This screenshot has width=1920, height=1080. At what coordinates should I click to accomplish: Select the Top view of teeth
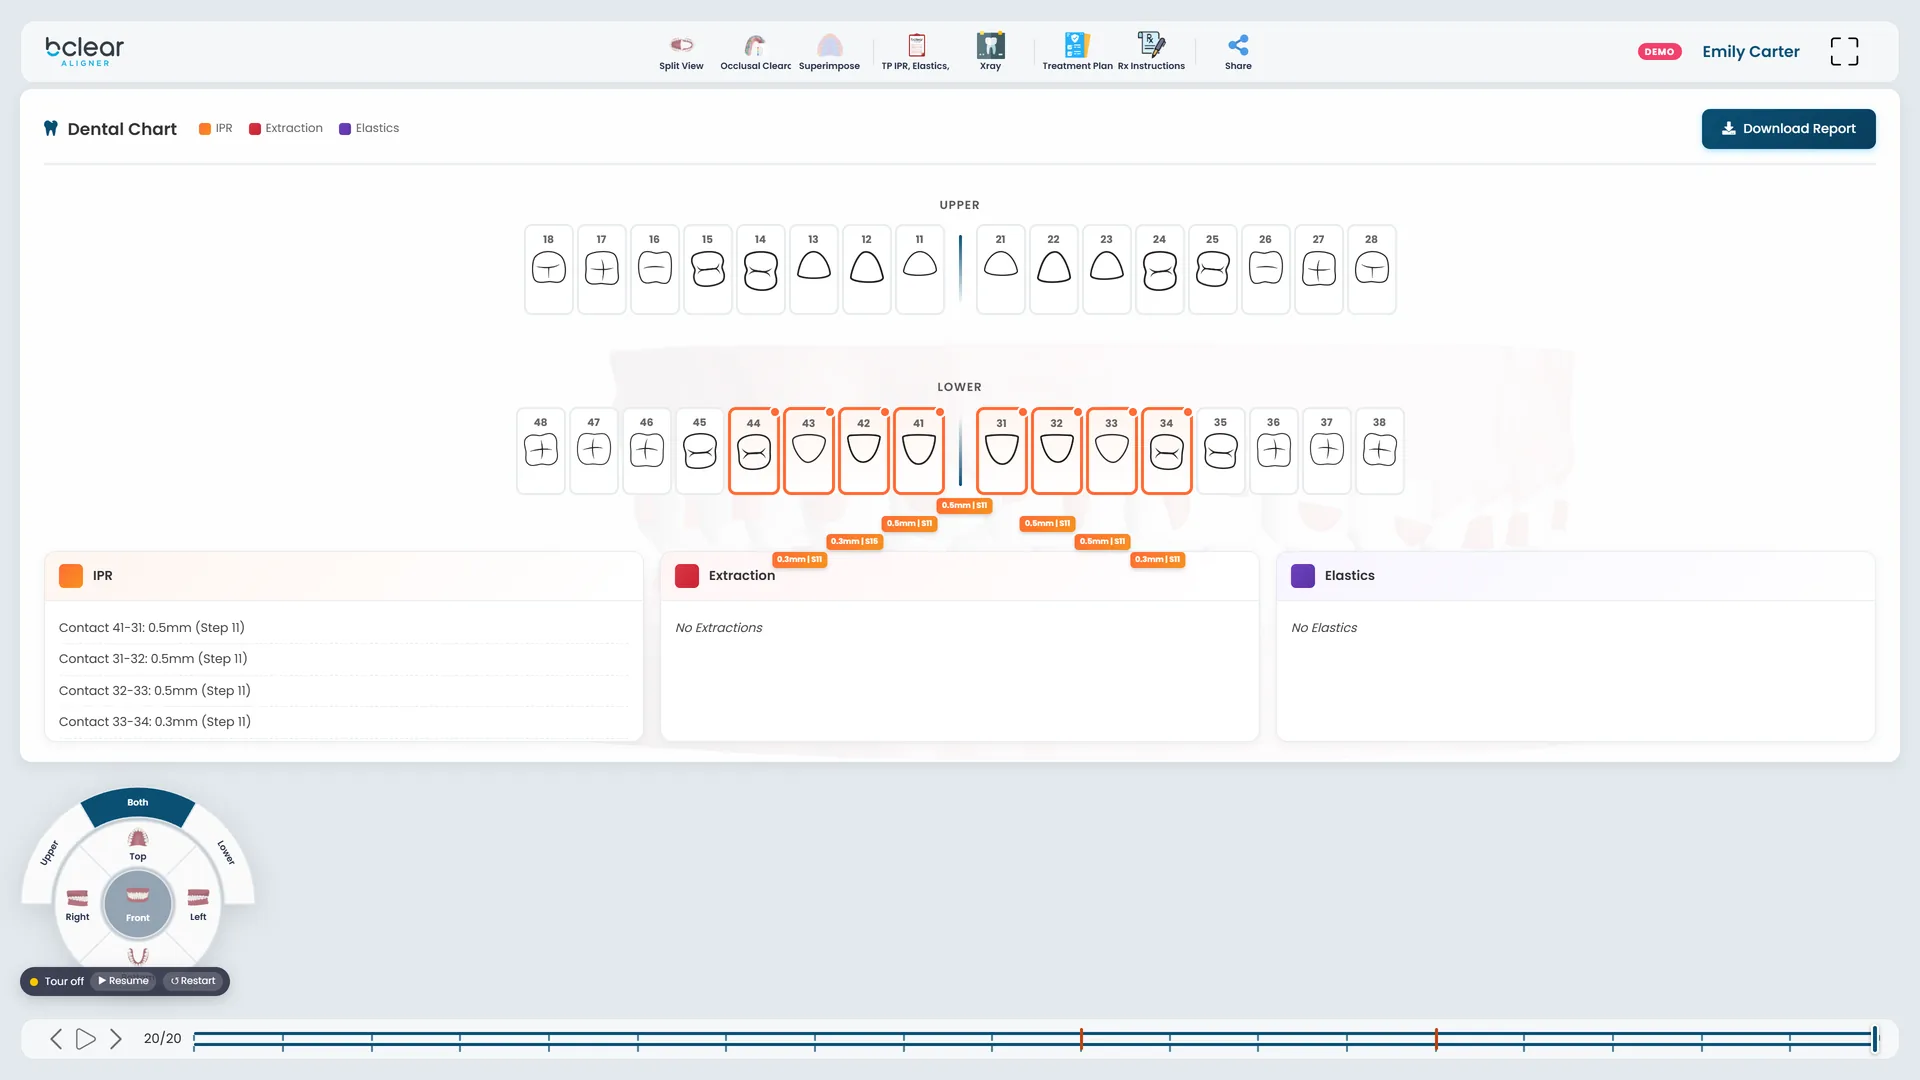click(x=138, y=844)
